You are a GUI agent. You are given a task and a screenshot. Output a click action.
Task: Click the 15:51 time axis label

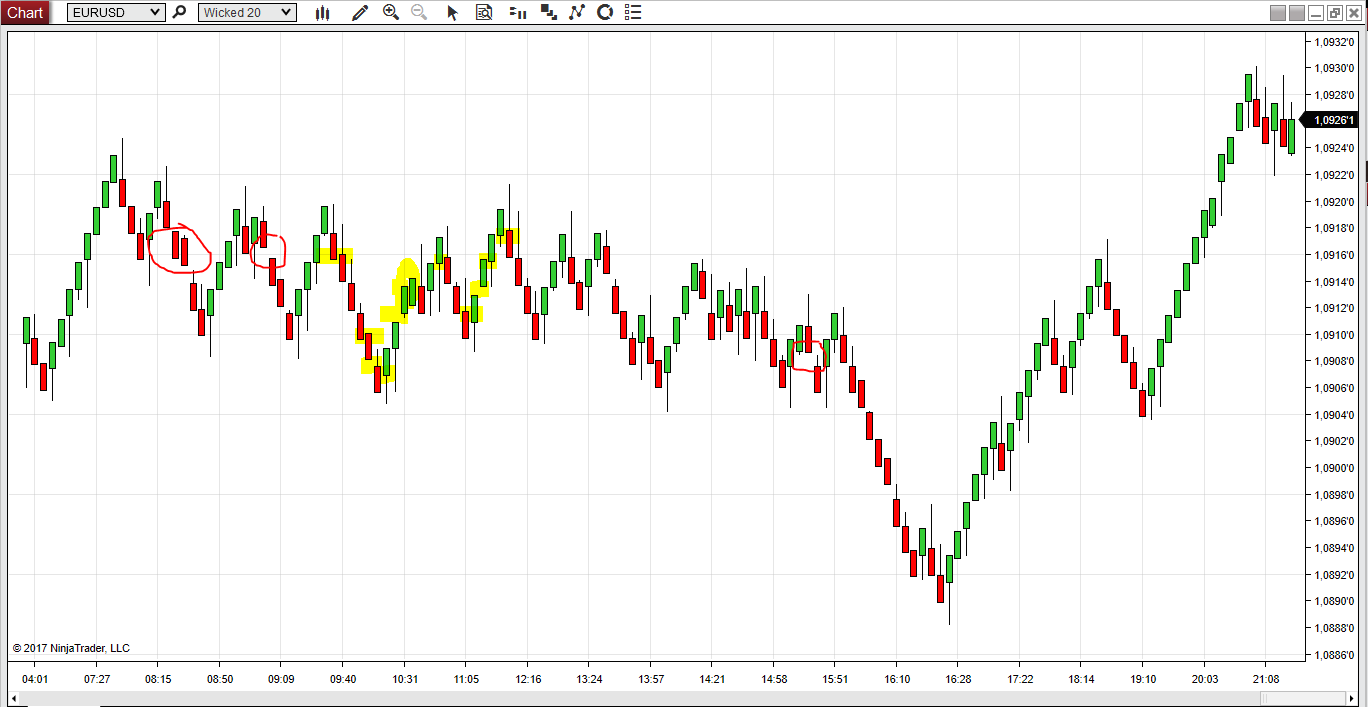point(835,679)
